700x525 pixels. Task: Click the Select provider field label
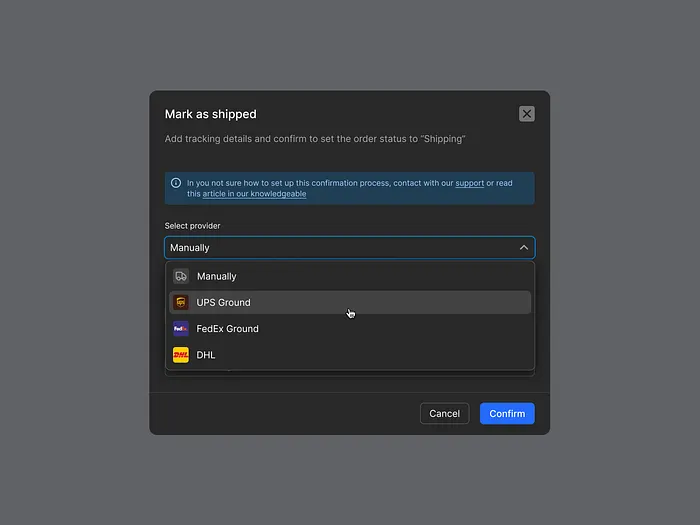click(193, 226)
